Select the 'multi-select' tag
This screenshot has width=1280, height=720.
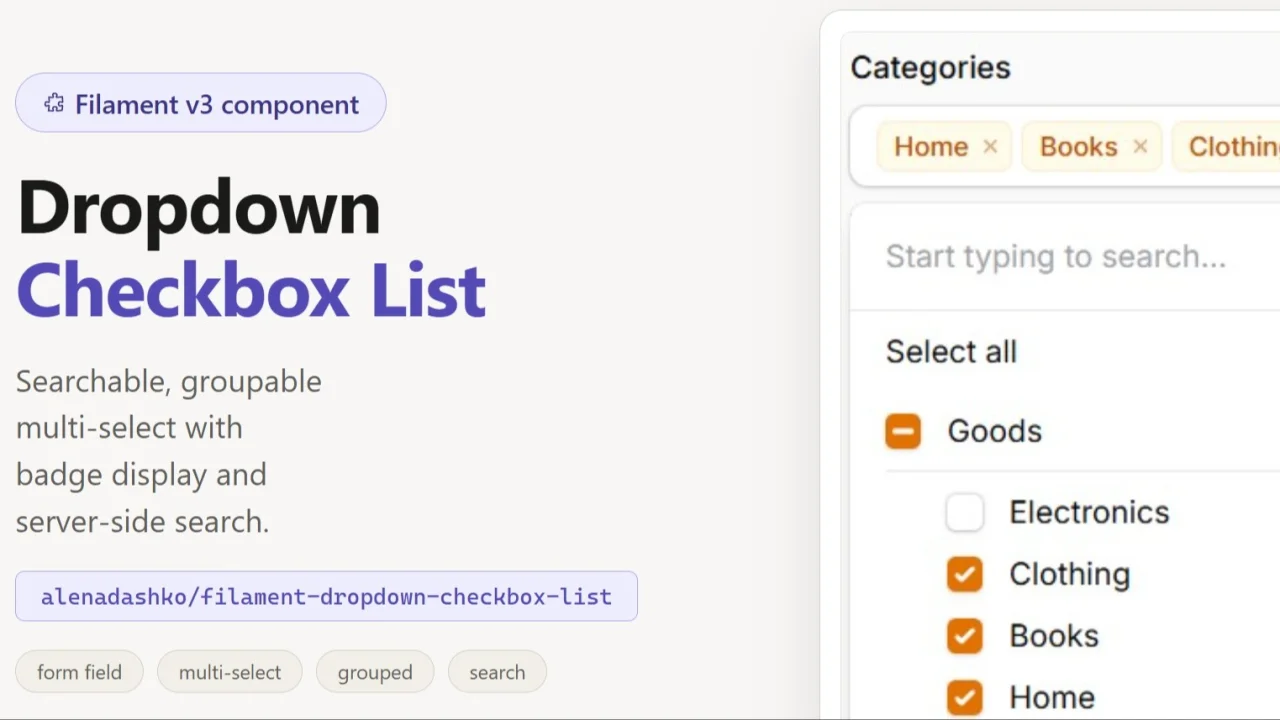pos(230,672)
